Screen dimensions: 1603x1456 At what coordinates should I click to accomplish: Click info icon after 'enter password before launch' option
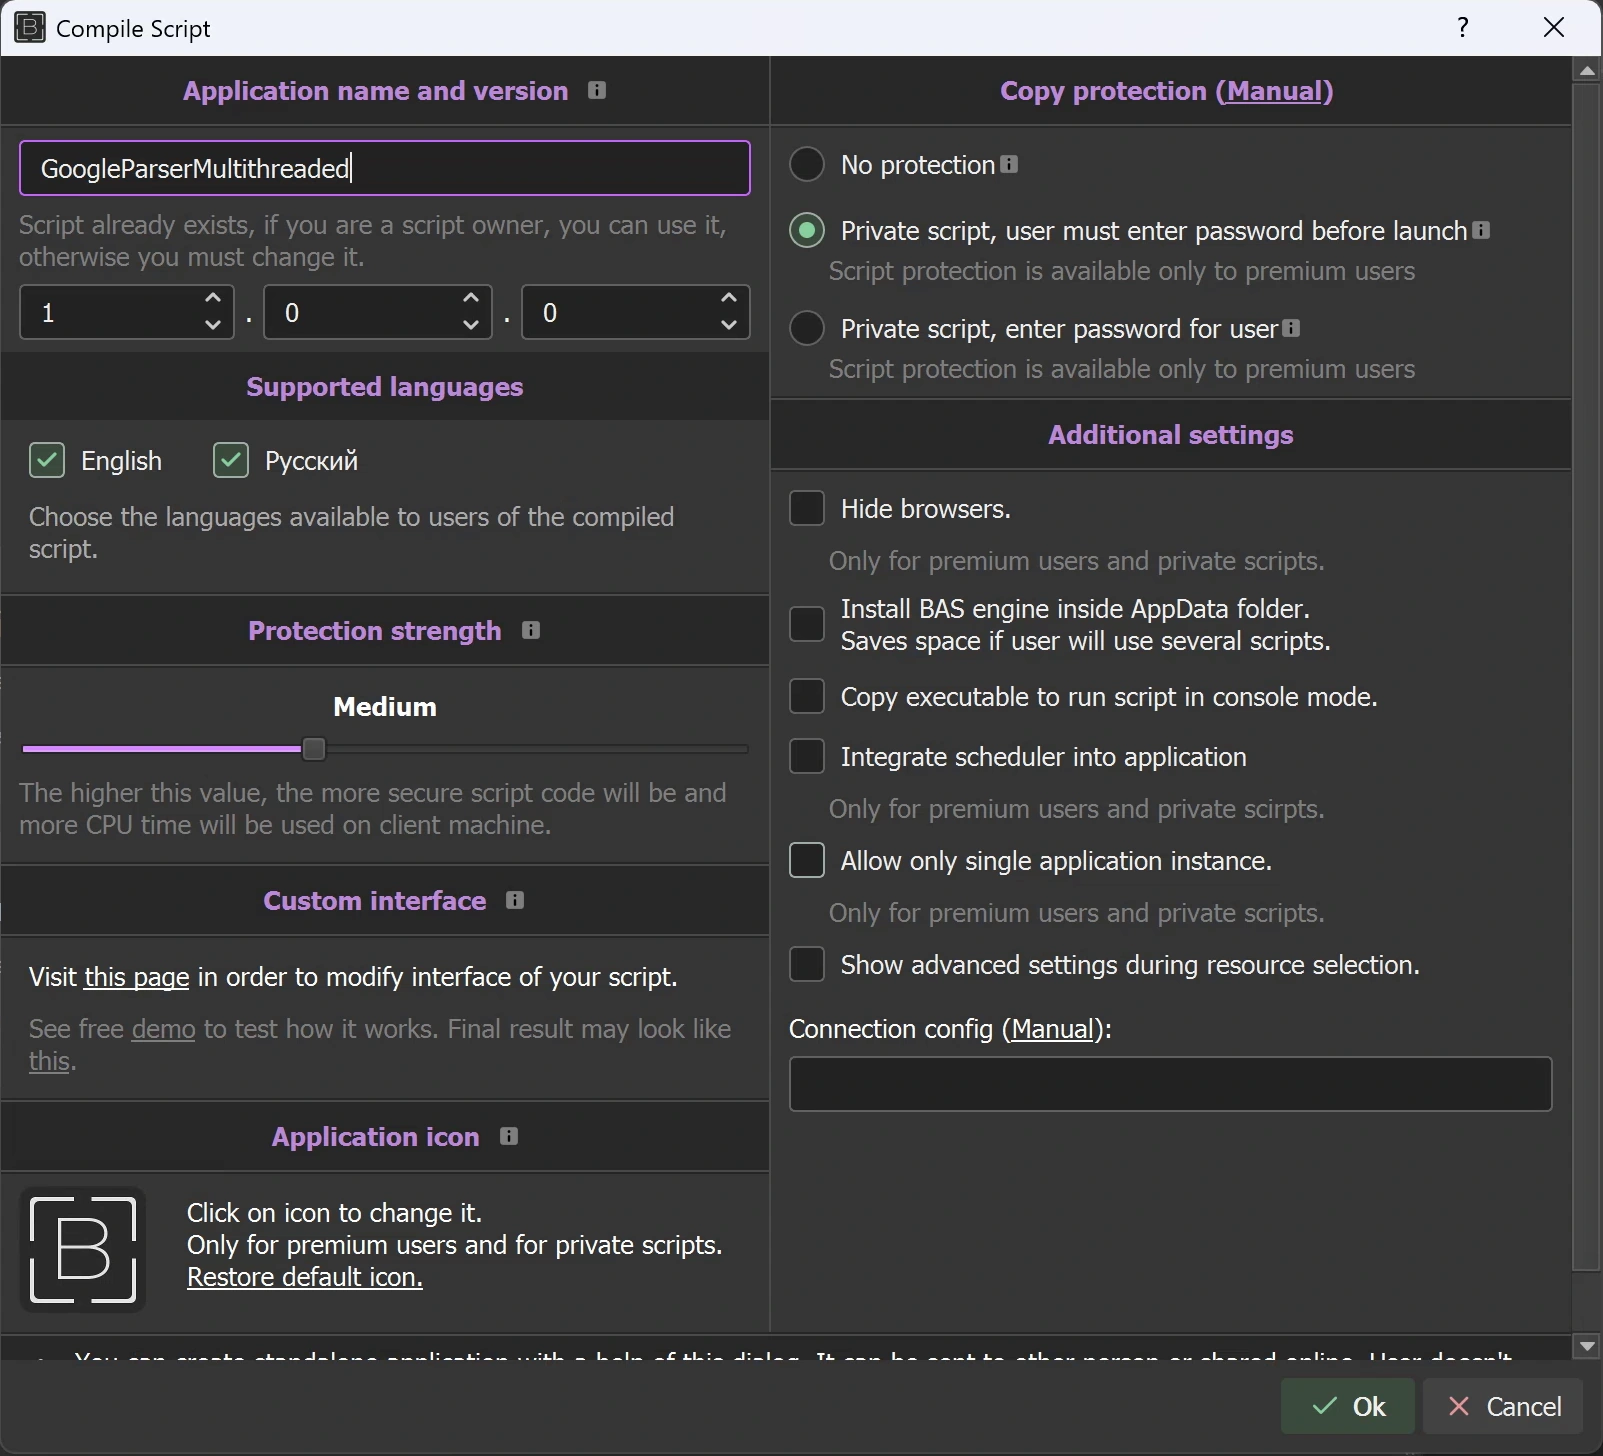point(1482,230)
